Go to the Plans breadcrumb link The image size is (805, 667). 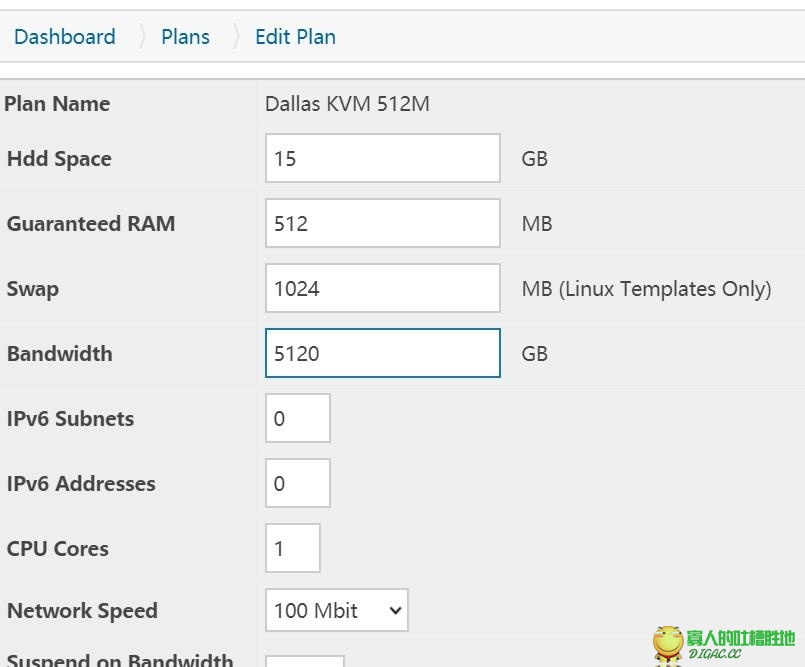tap(185, 37)
